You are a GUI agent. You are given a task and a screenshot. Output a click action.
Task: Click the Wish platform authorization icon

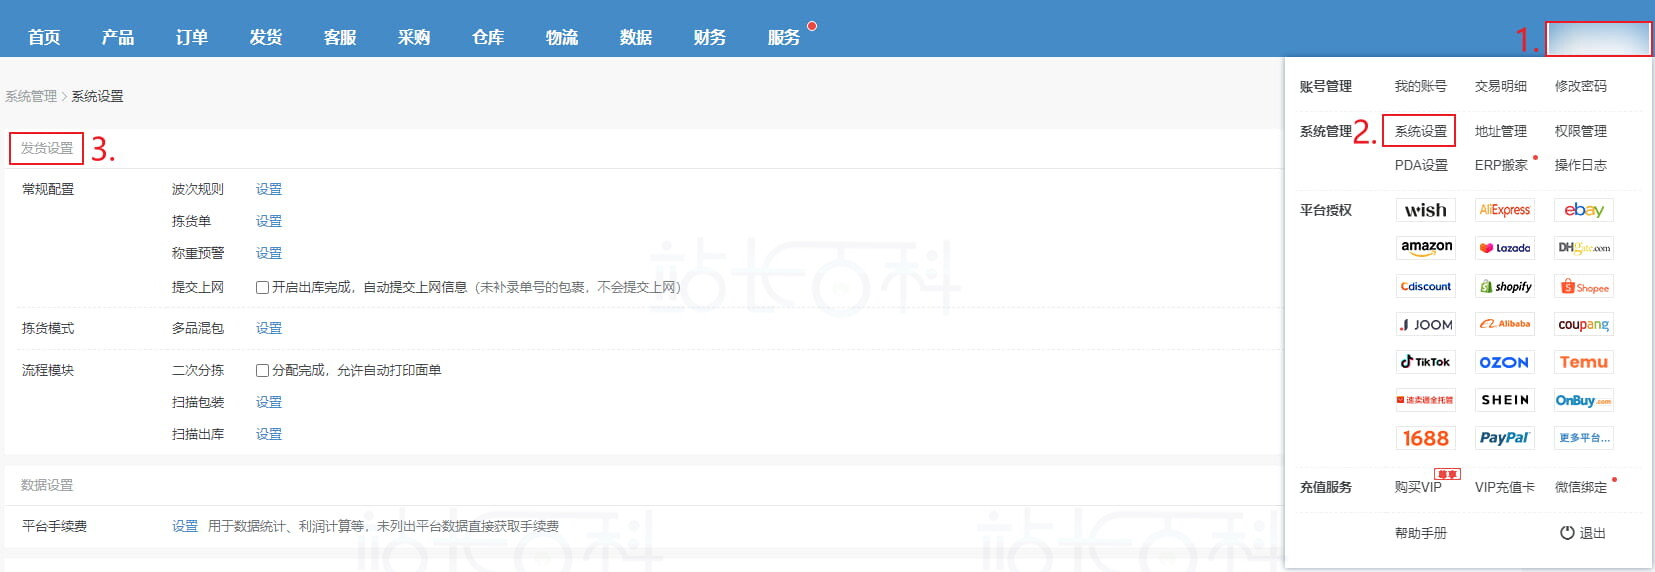(x=1425, y=210)
